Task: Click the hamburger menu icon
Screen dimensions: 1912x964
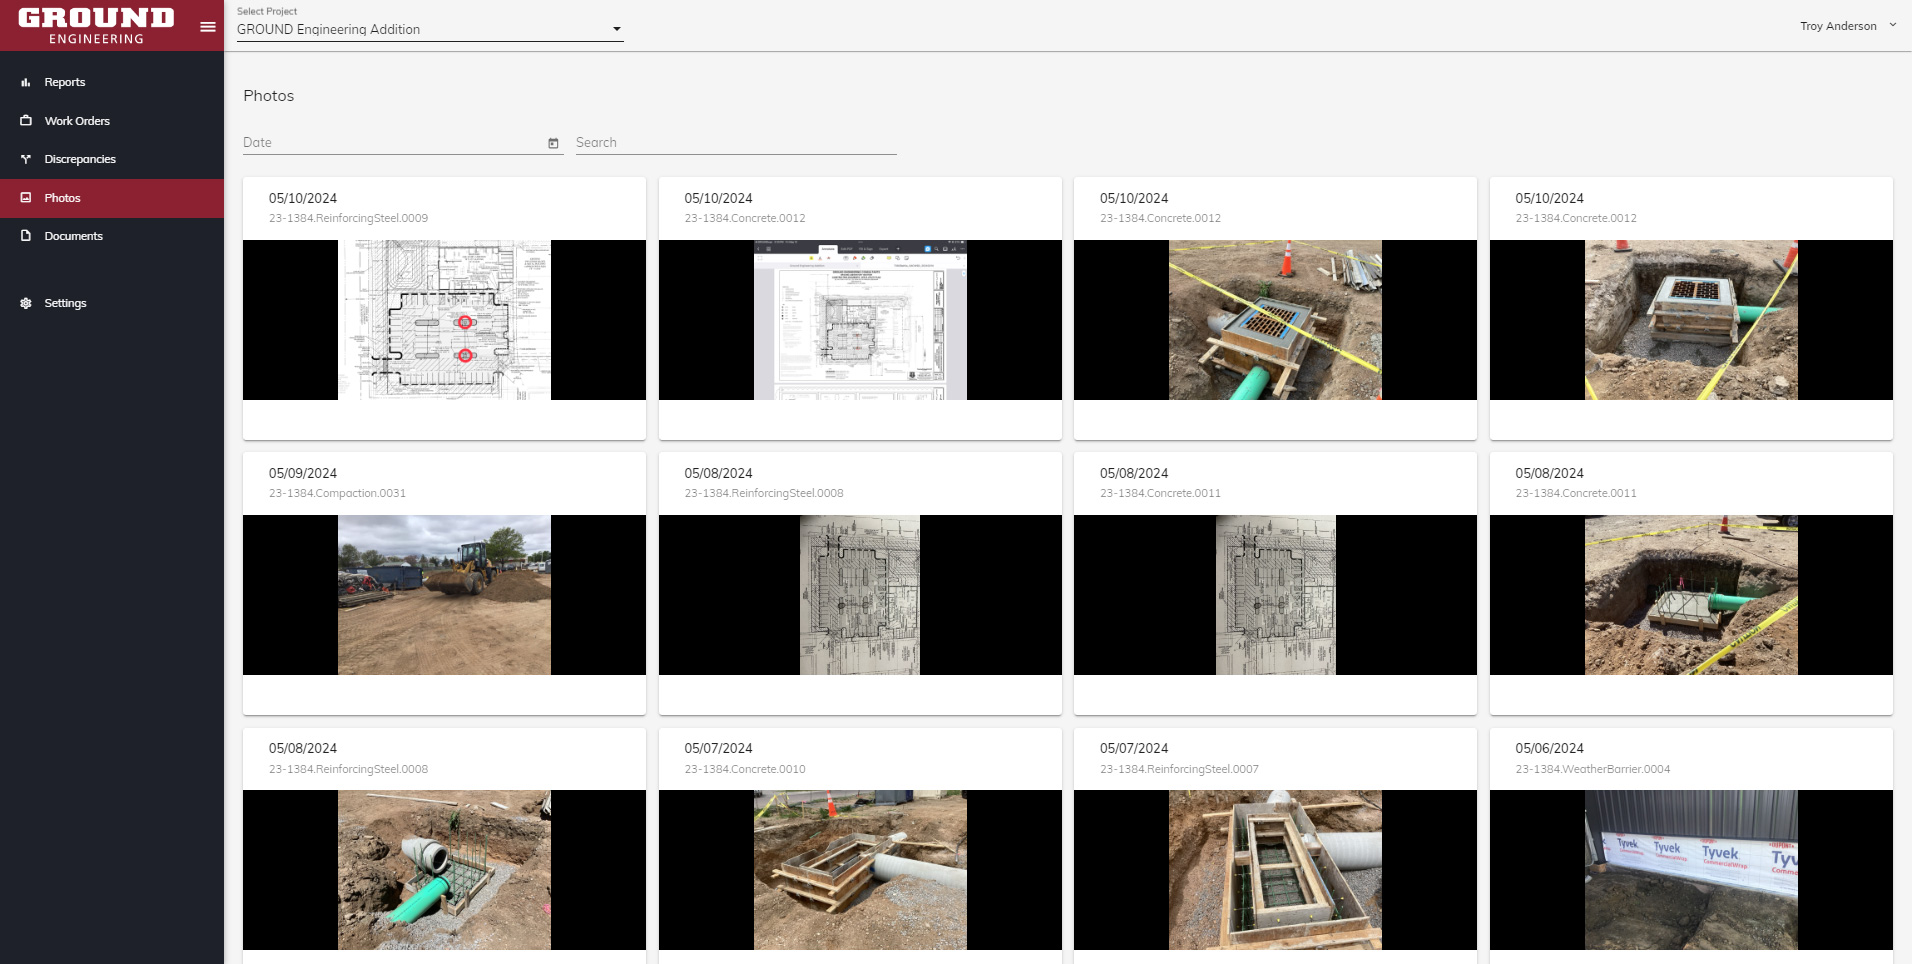Action: point(208,27)
